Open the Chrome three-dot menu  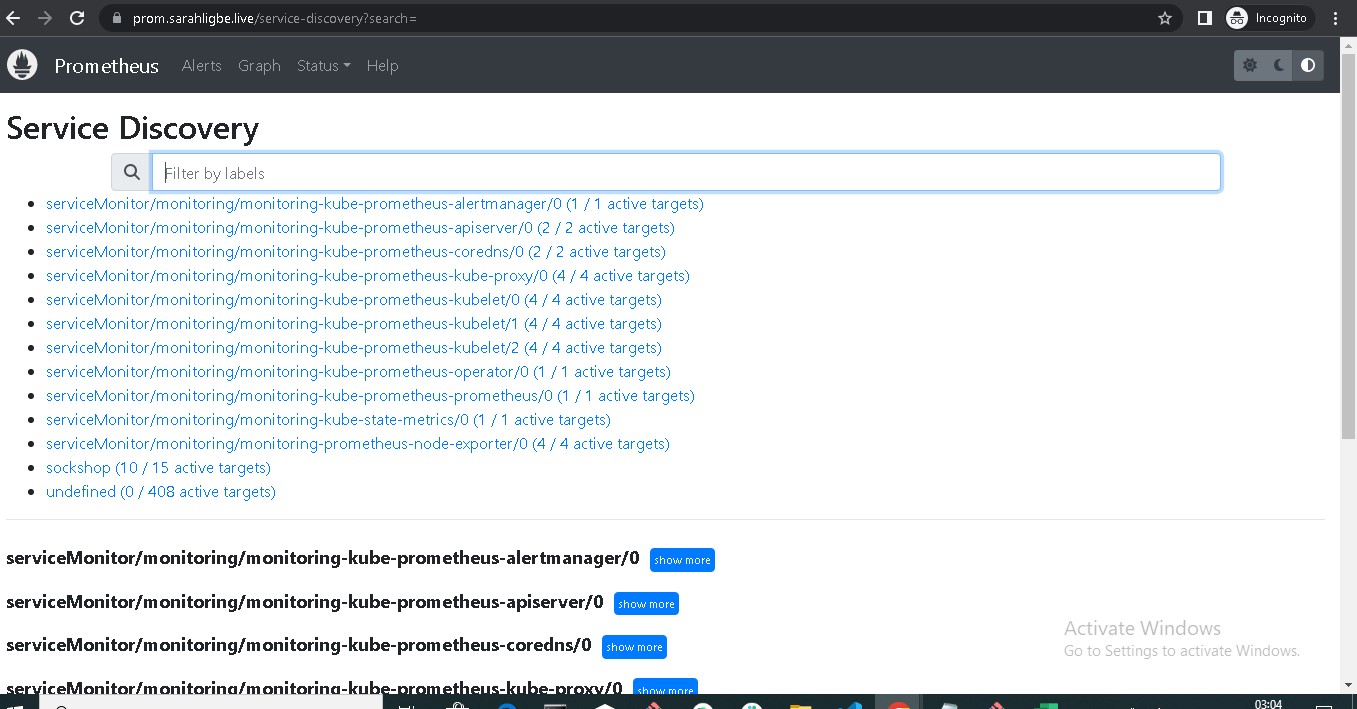pos(1337,18)
